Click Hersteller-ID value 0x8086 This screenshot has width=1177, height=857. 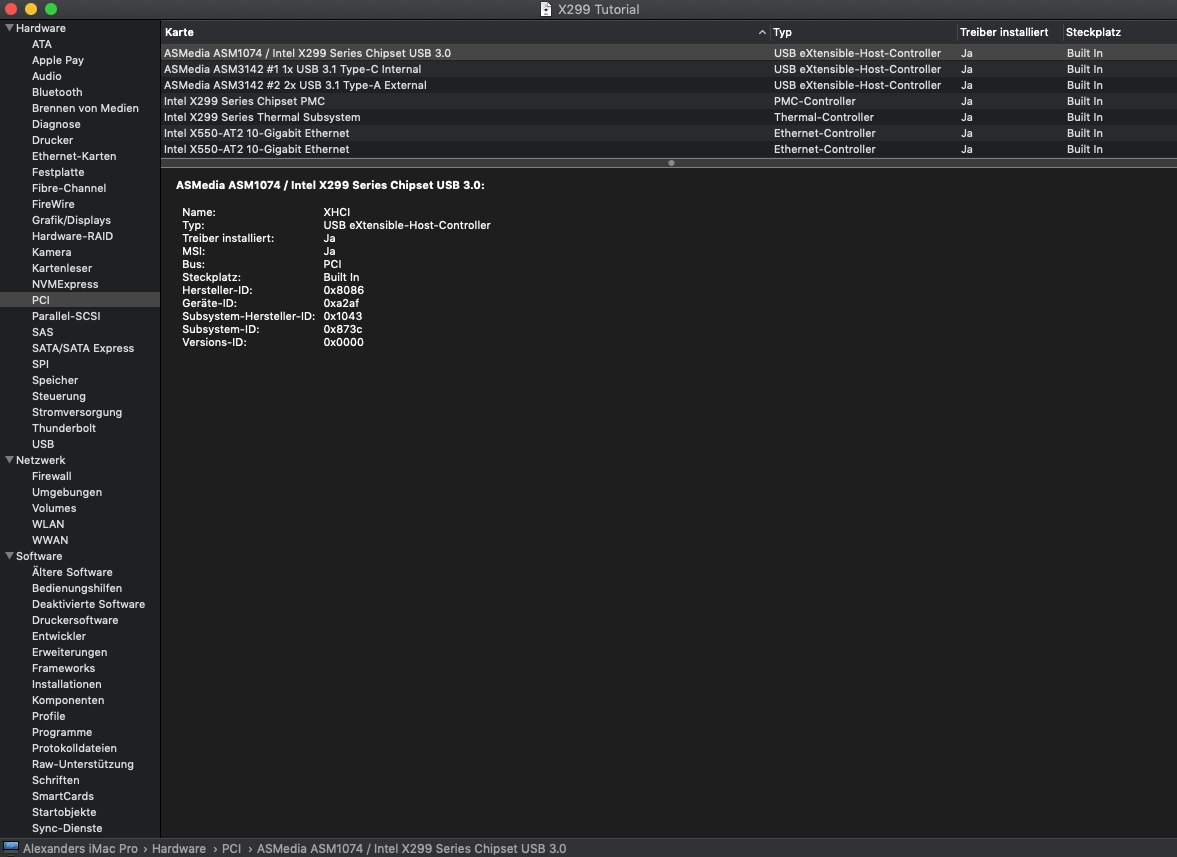click(x=344, y=290)
